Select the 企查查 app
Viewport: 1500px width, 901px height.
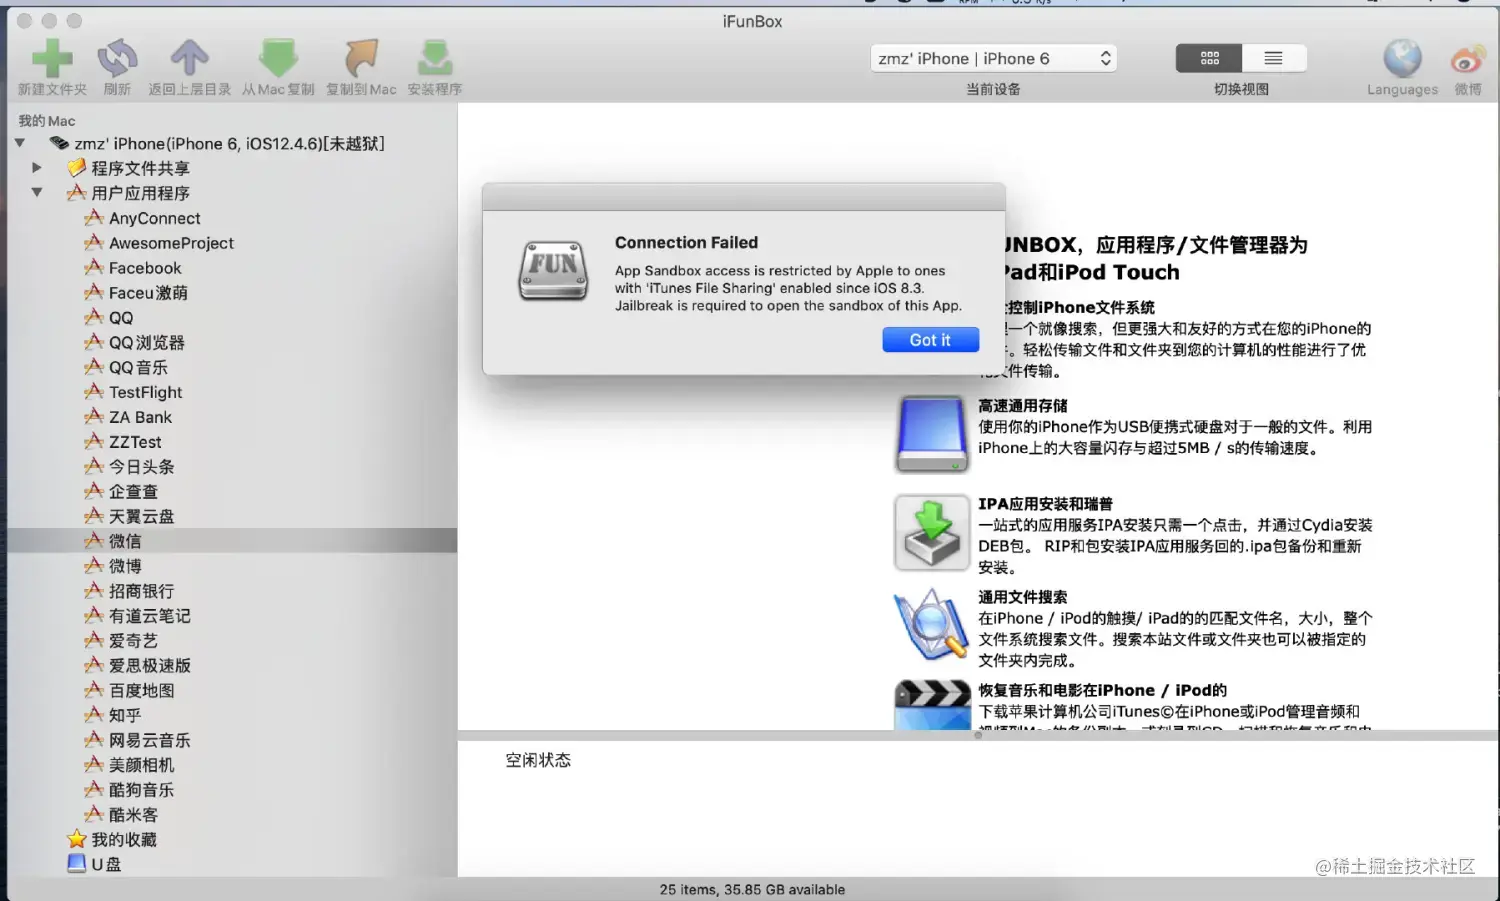pos(133,491)
